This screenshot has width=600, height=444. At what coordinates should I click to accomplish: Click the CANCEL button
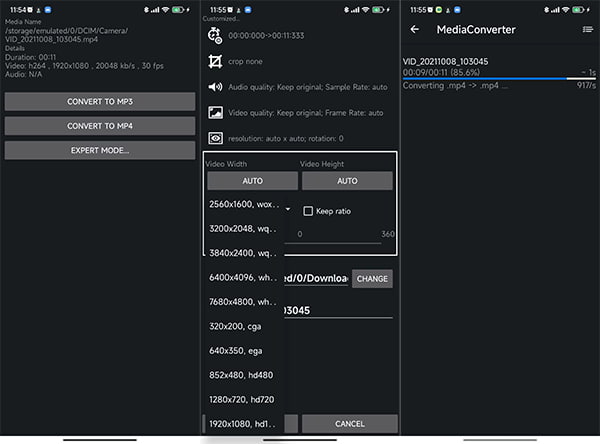tap(350, 424)
